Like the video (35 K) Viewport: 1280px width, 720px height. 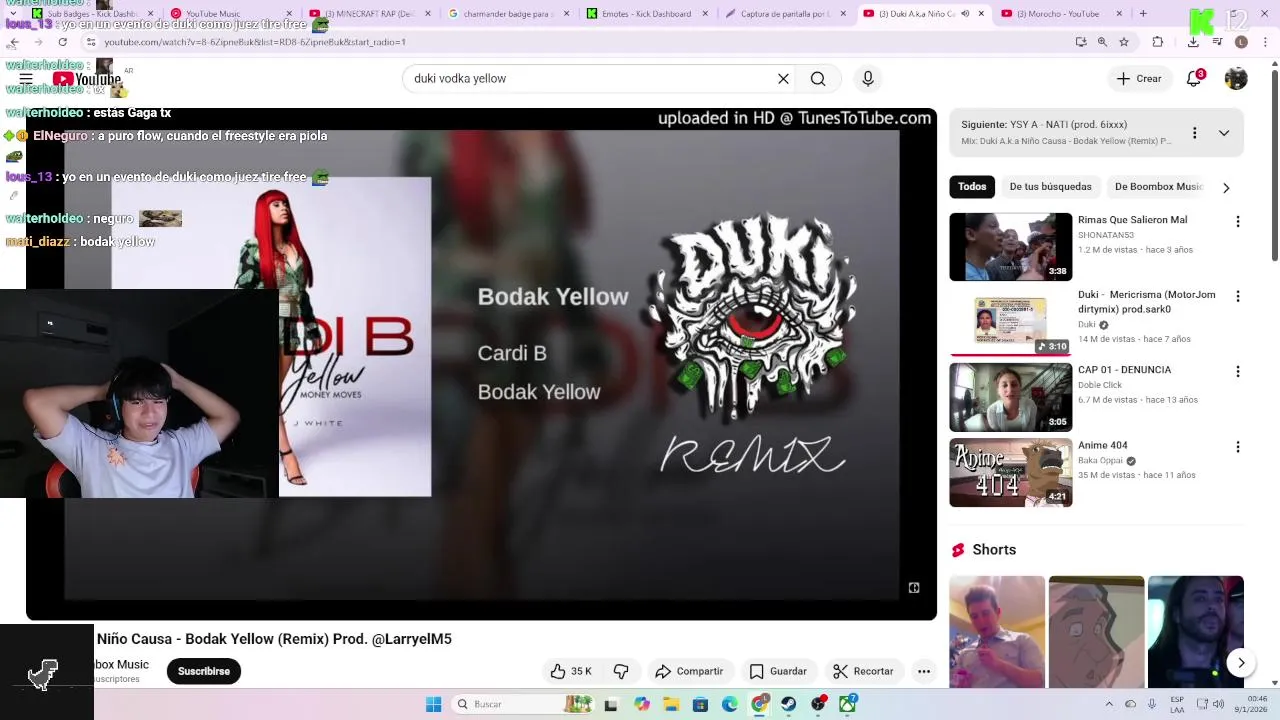click(571, 671)
